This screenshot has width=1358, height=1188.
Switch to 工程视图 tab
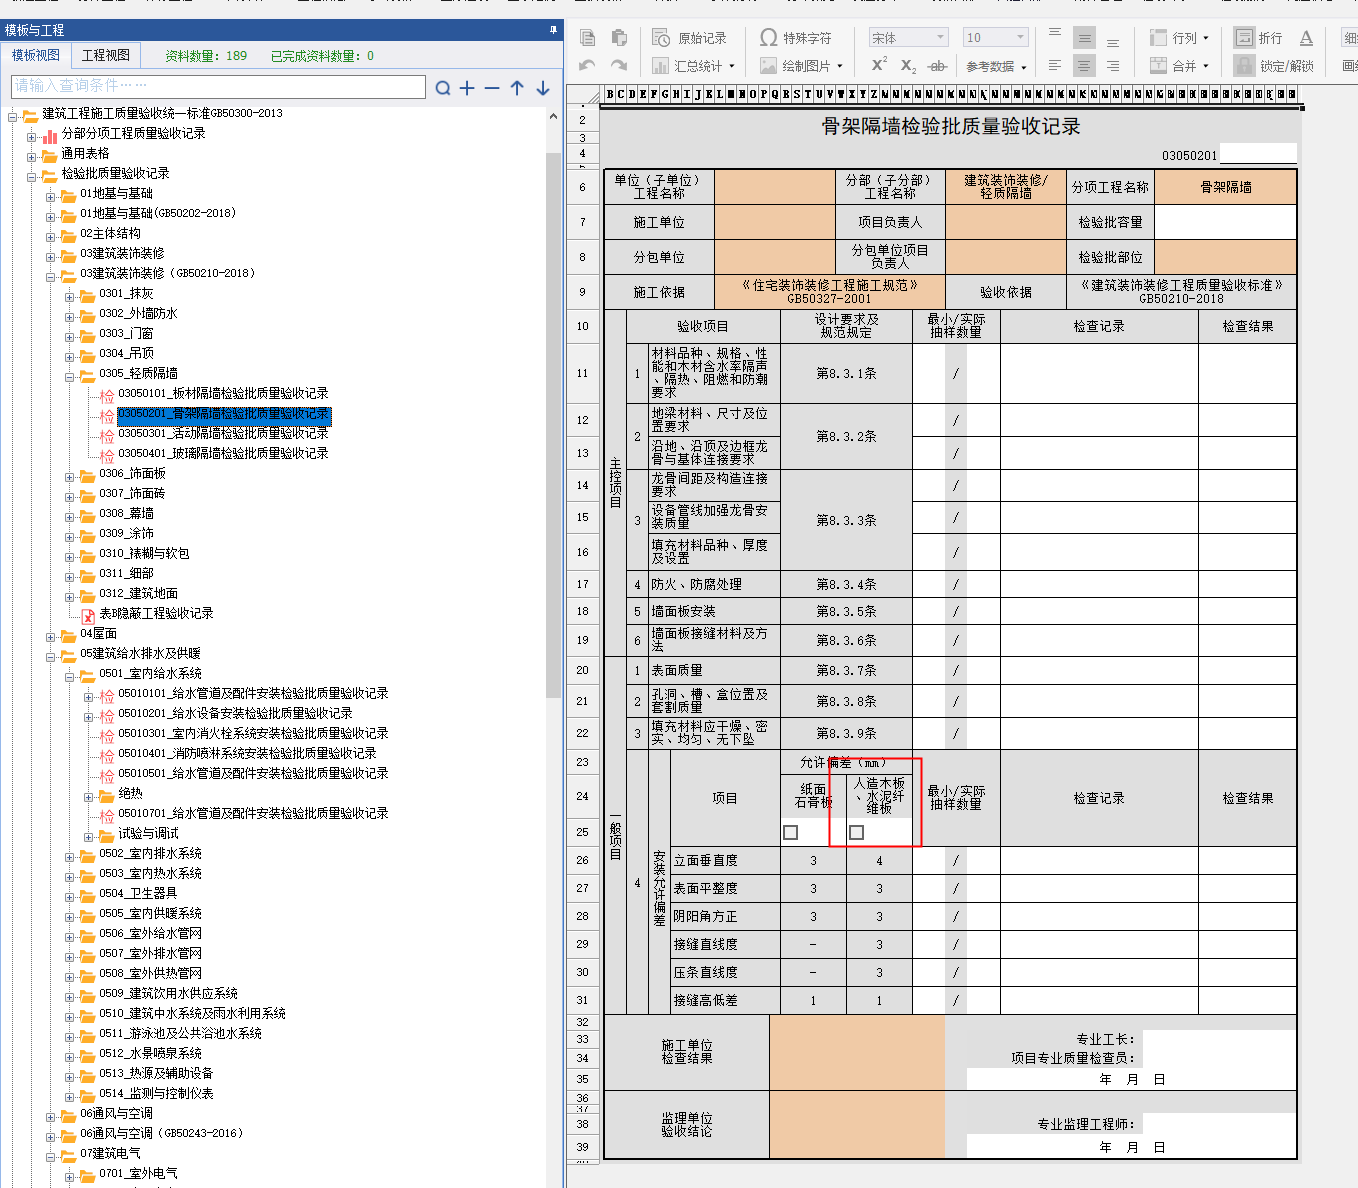[106, 55]
